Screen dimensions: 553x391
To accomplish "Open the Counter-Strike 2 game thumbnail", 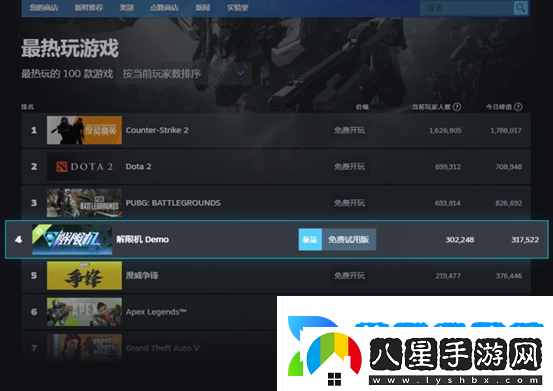I will [84, 130].
